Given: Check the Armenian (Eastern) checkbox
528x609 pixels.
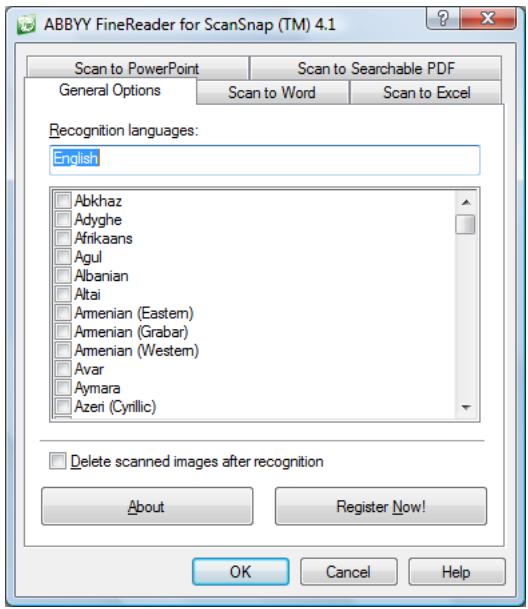Looking at the screenshot, I should pyautogui.click(x=63, y=313).
